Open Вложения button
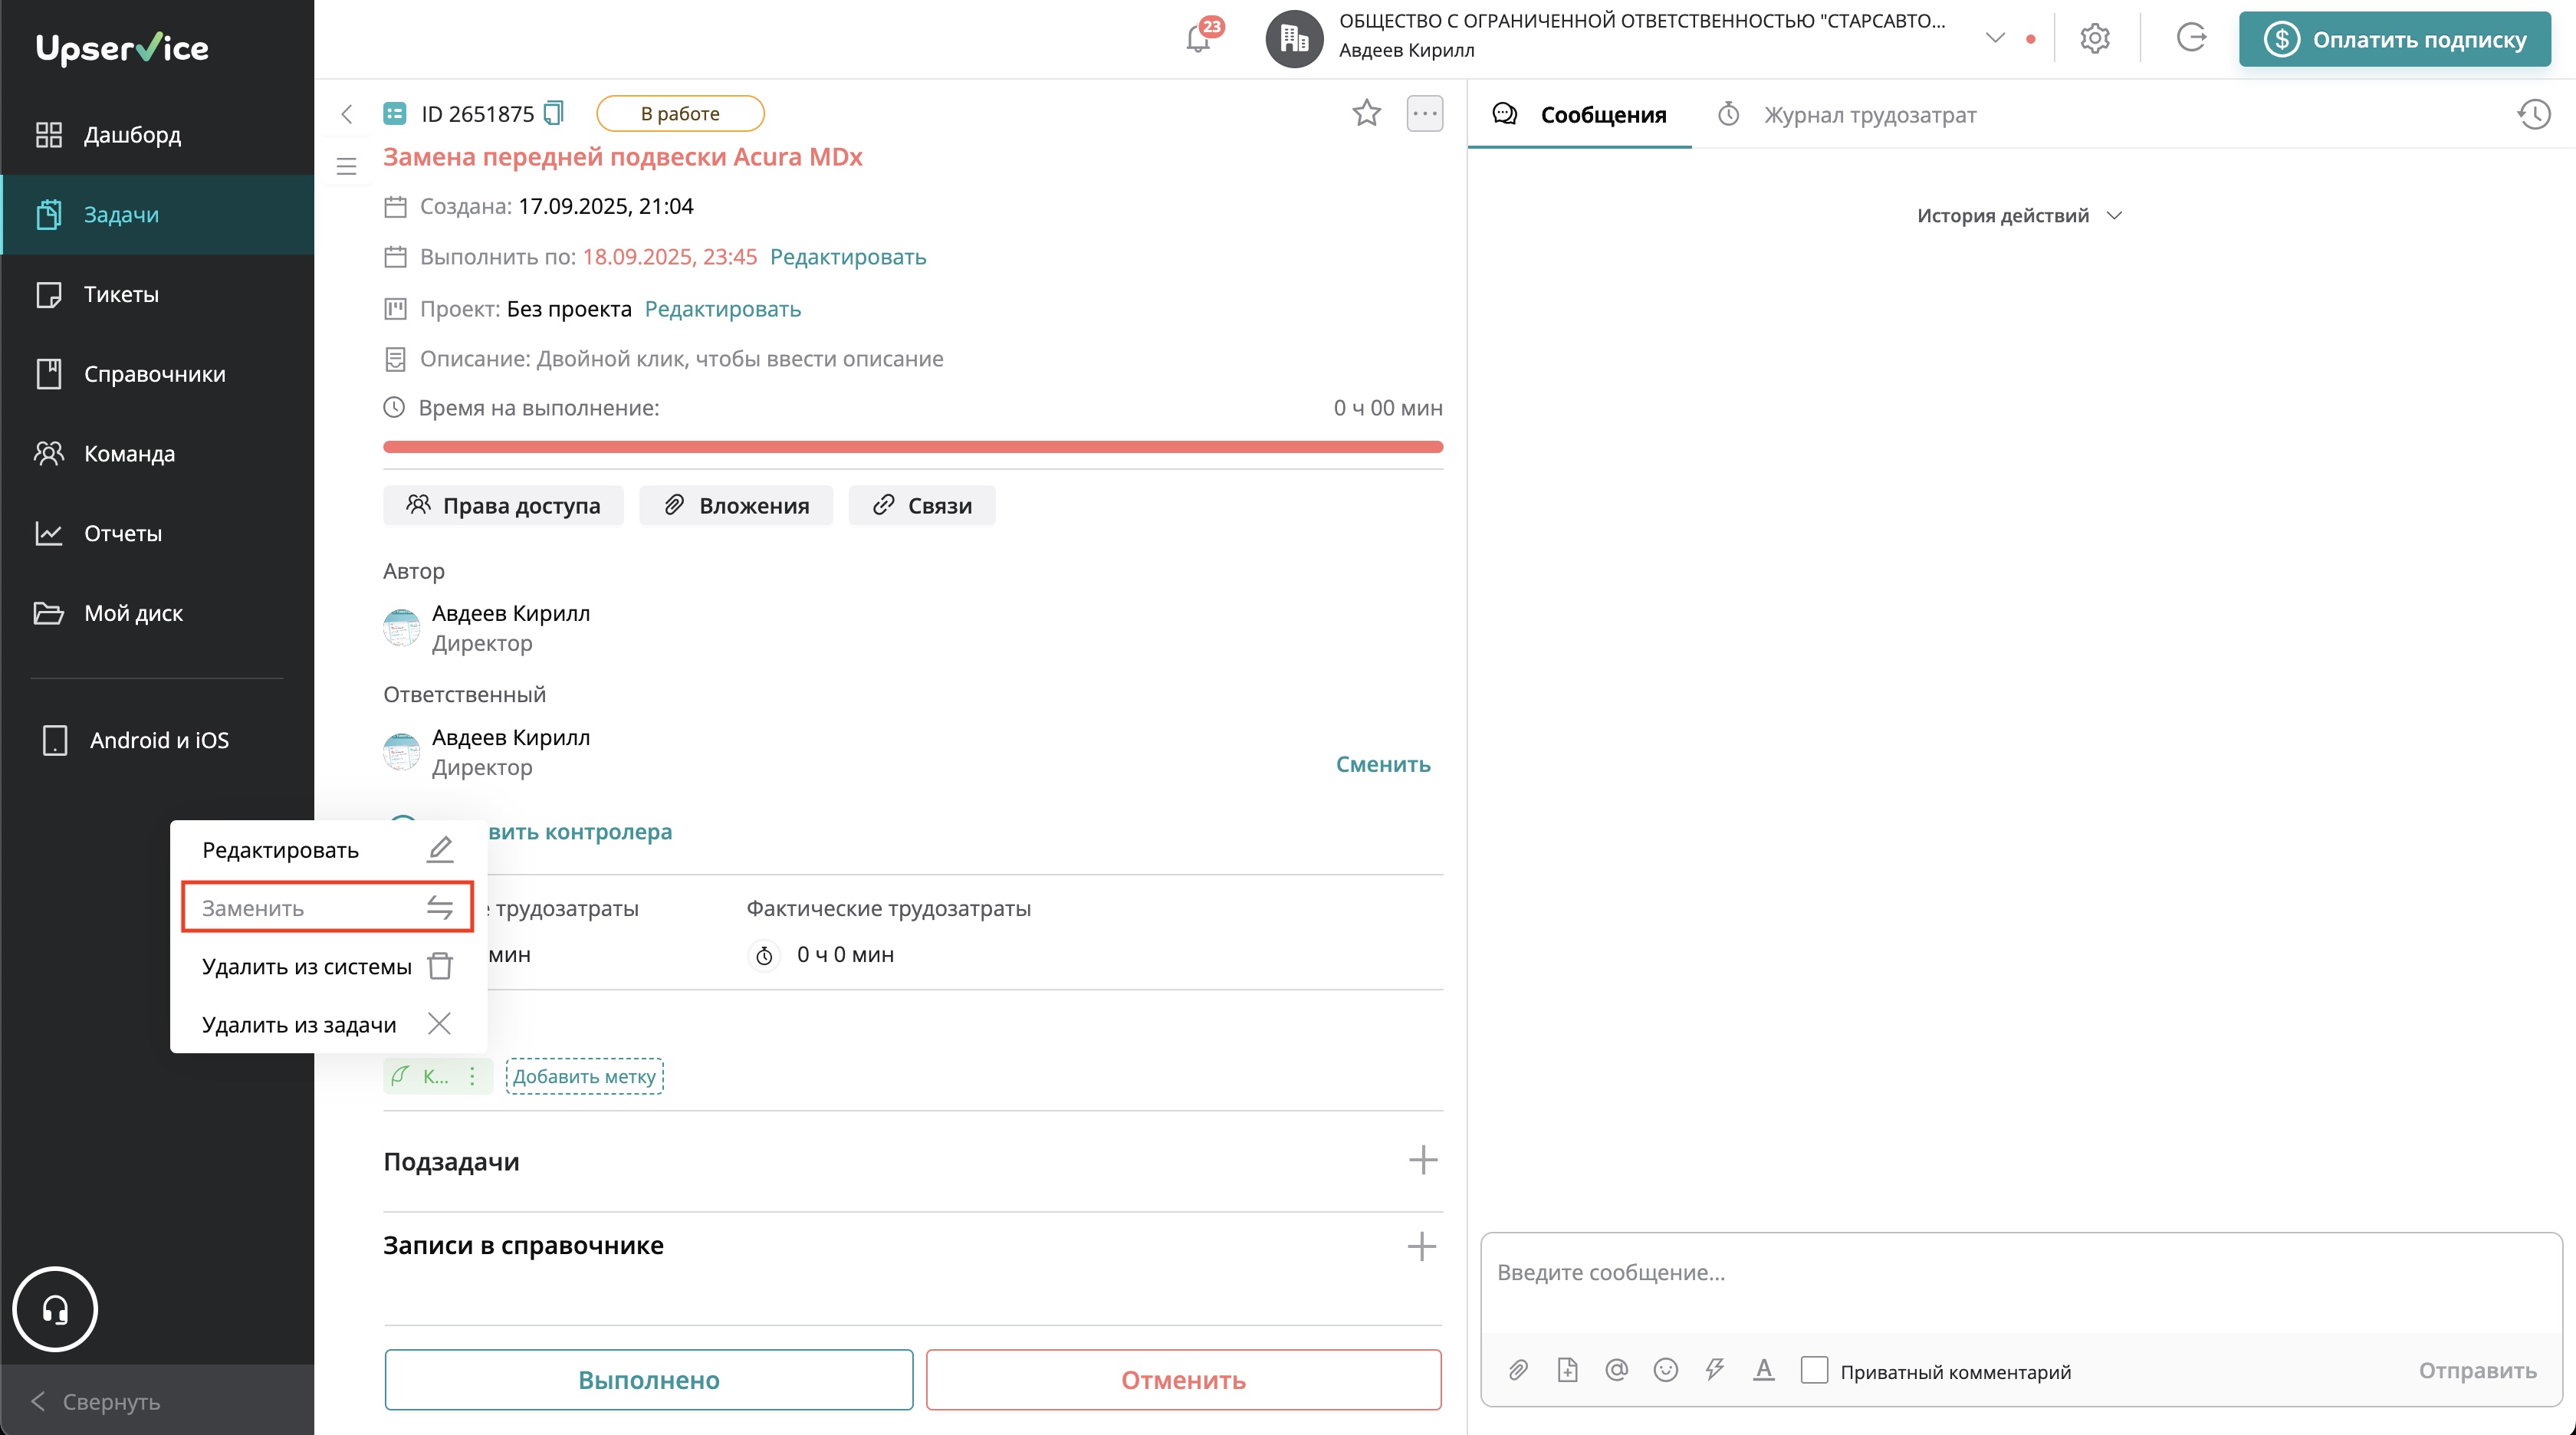 pos(736,506)
